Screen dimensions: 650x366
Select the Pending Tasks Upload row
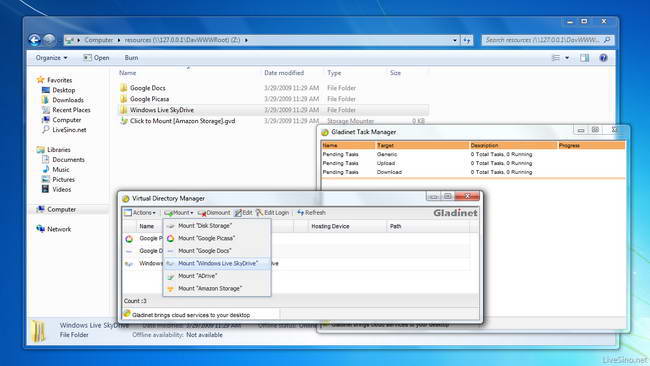(473, 163)
